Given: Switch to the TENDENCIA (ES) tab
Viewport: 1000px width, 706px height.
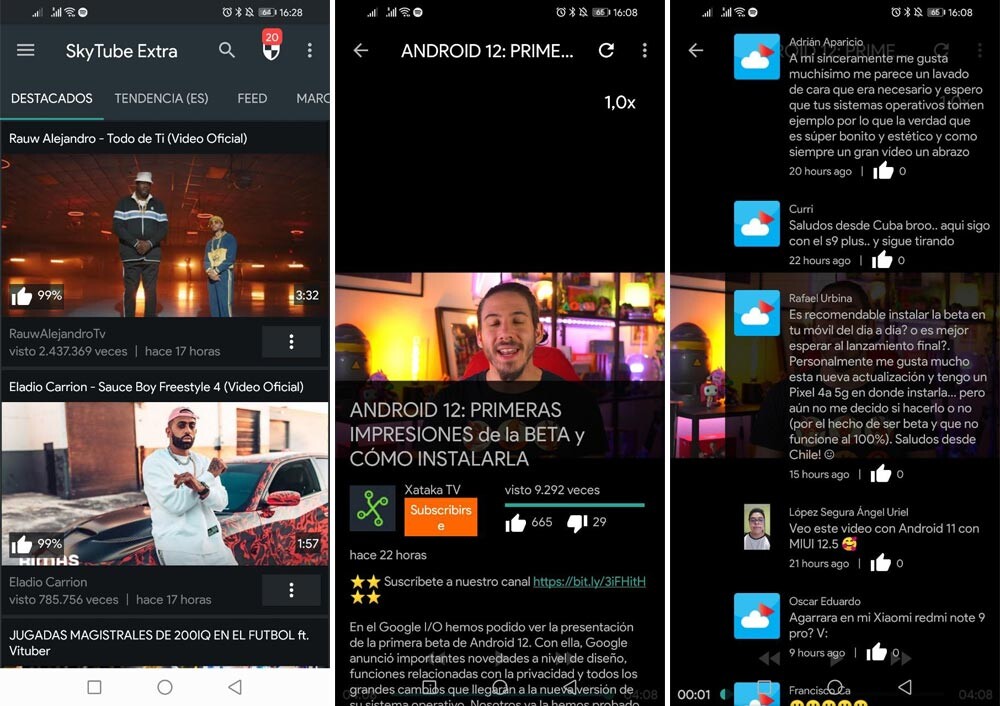Looking at the screenshot, I should 161,98.
